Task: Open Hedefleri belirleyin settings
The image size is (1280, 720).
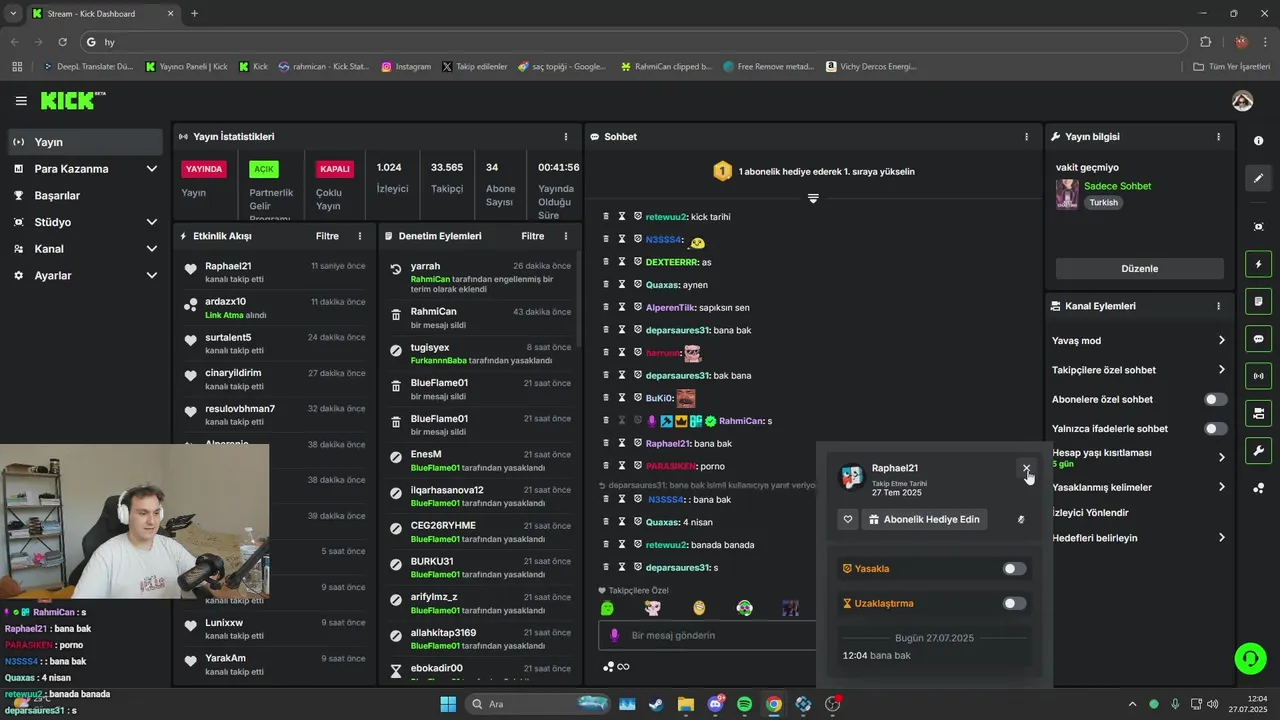Action: coord(1138,538)
